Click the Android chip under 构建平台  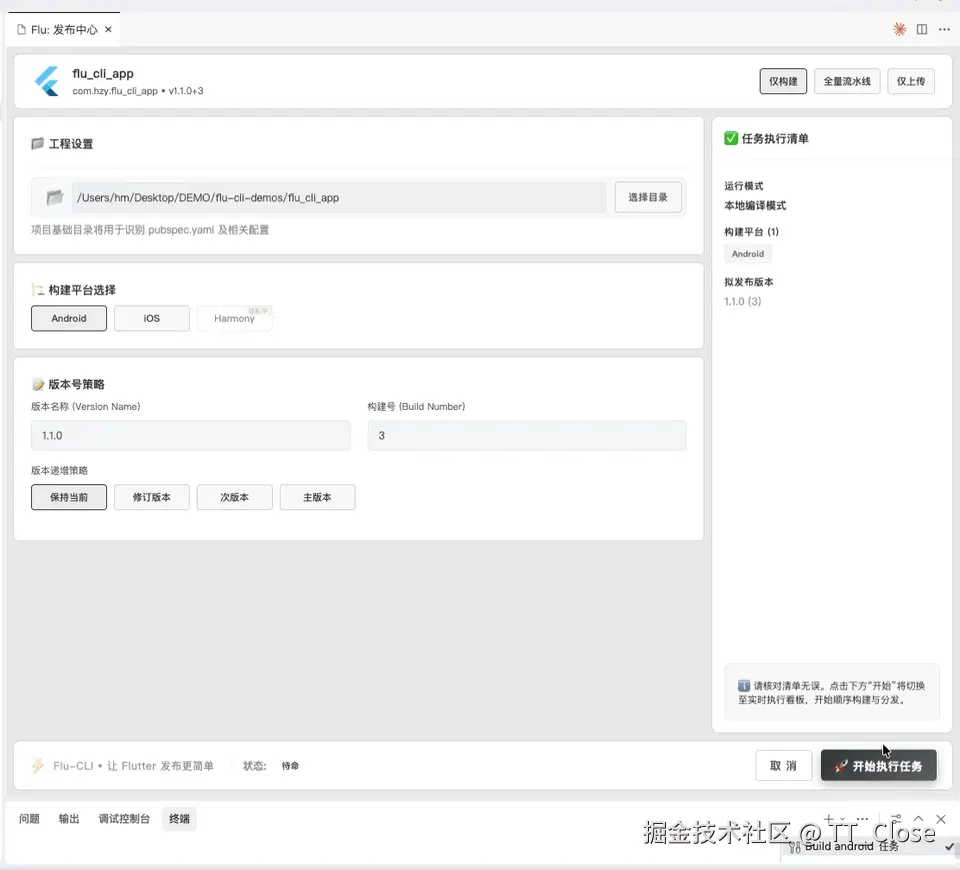(748, 253)
